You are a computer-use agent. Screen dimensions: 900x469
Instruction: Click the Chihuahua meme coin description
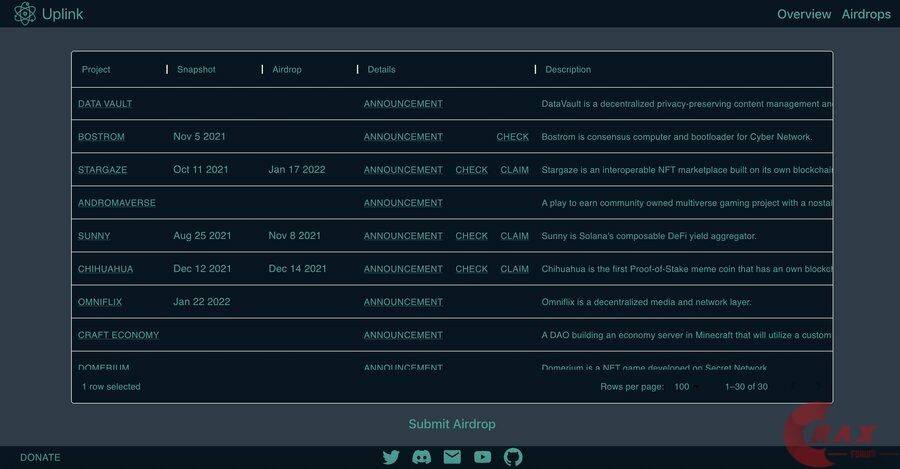tap(686, 269)
